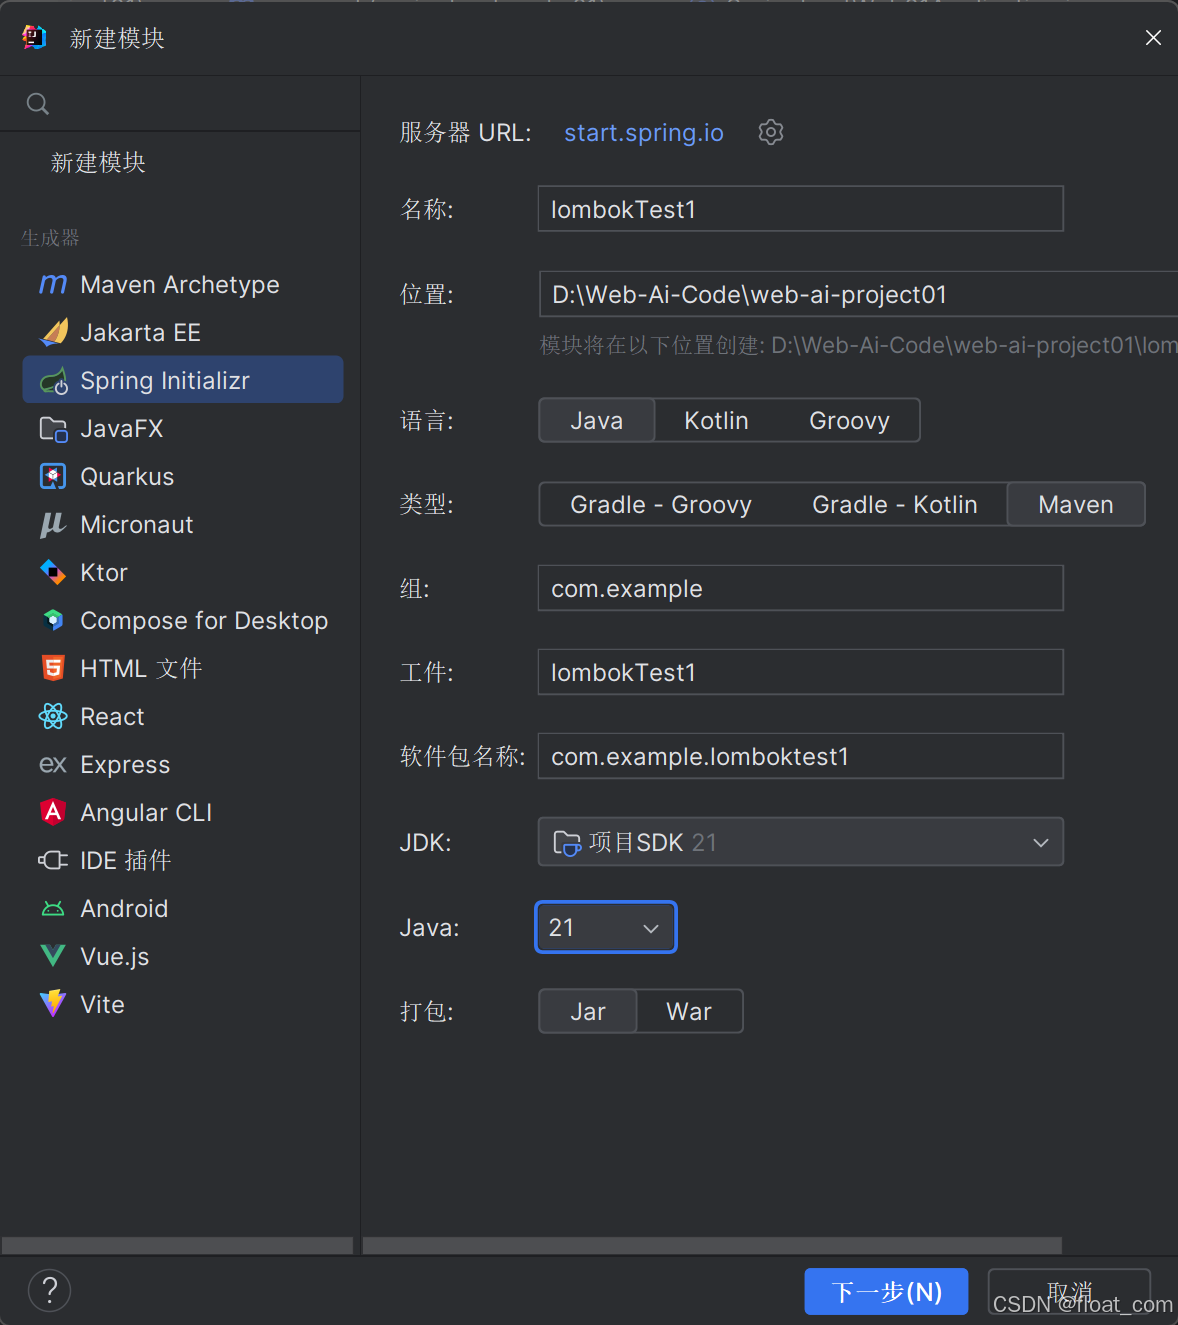Open the Java version 21 dropdown
This screenshot has height=1325, width=1178.
pyautogui.click(x=606, y=927)
